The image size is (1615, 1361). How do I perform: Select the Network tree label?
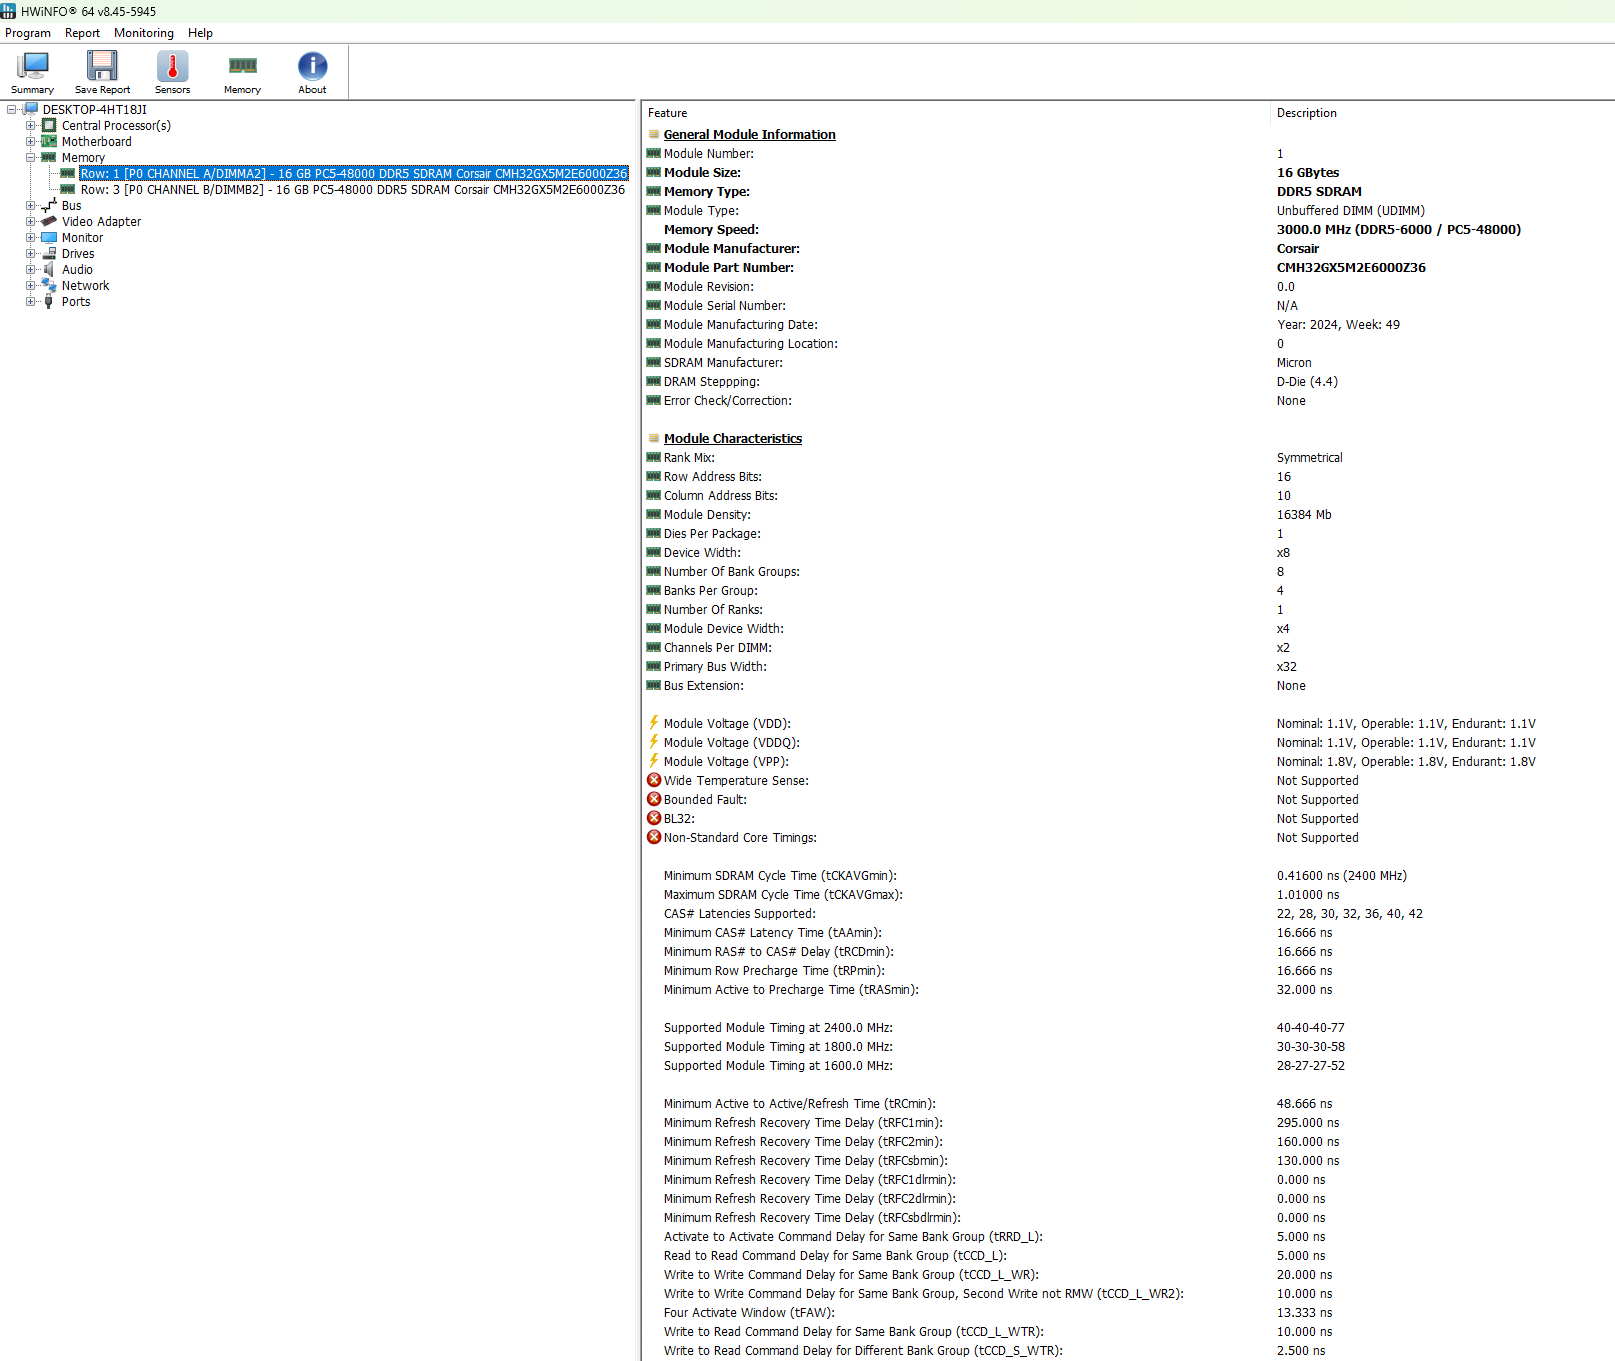pos(86,285)
